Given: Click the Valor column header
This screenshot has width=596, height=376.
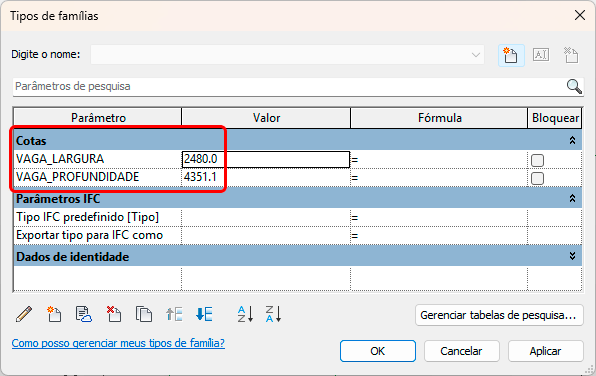Looking at the screenshot, I should [x=266, y=118].
